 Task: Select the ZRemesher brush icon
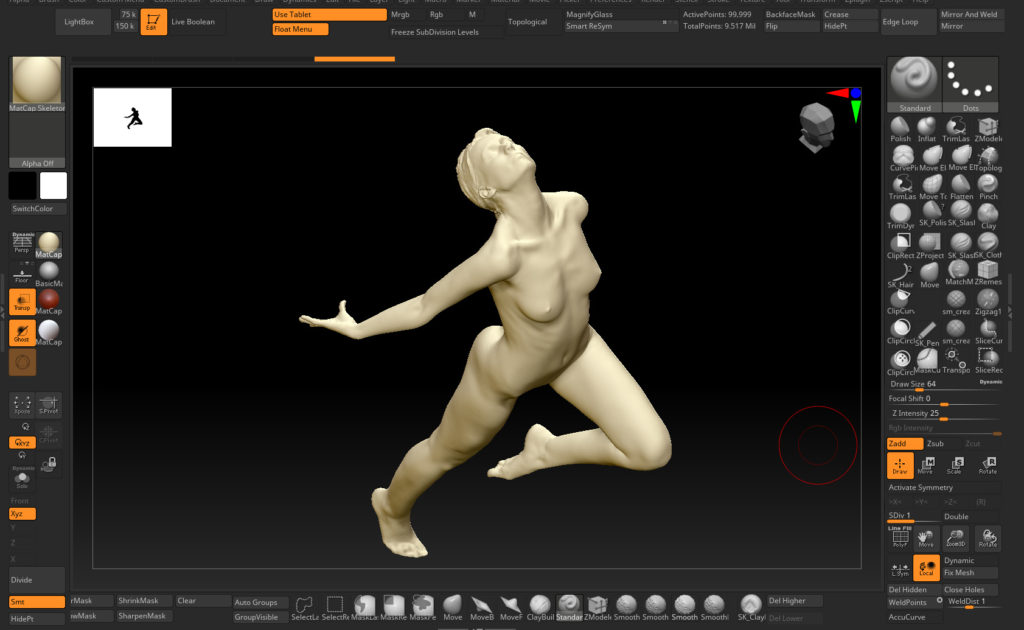click(x=988, y=273)
